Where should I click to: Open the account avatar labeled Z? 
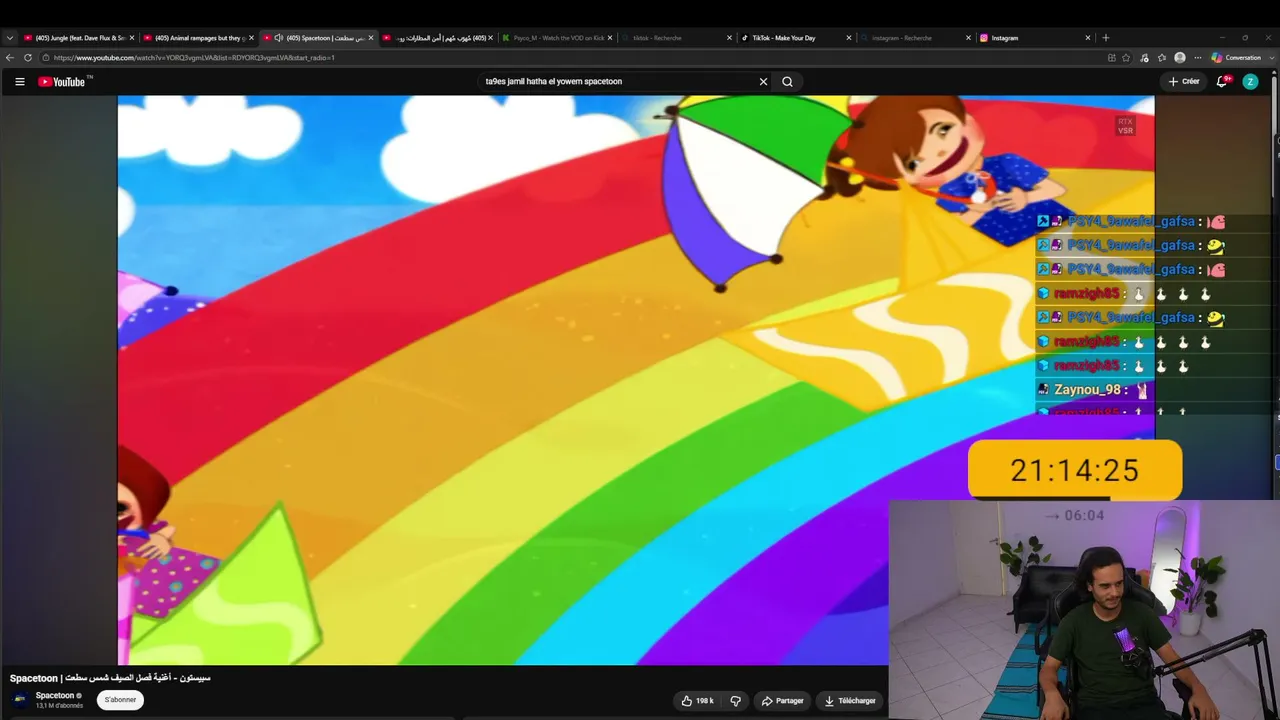1250,82
